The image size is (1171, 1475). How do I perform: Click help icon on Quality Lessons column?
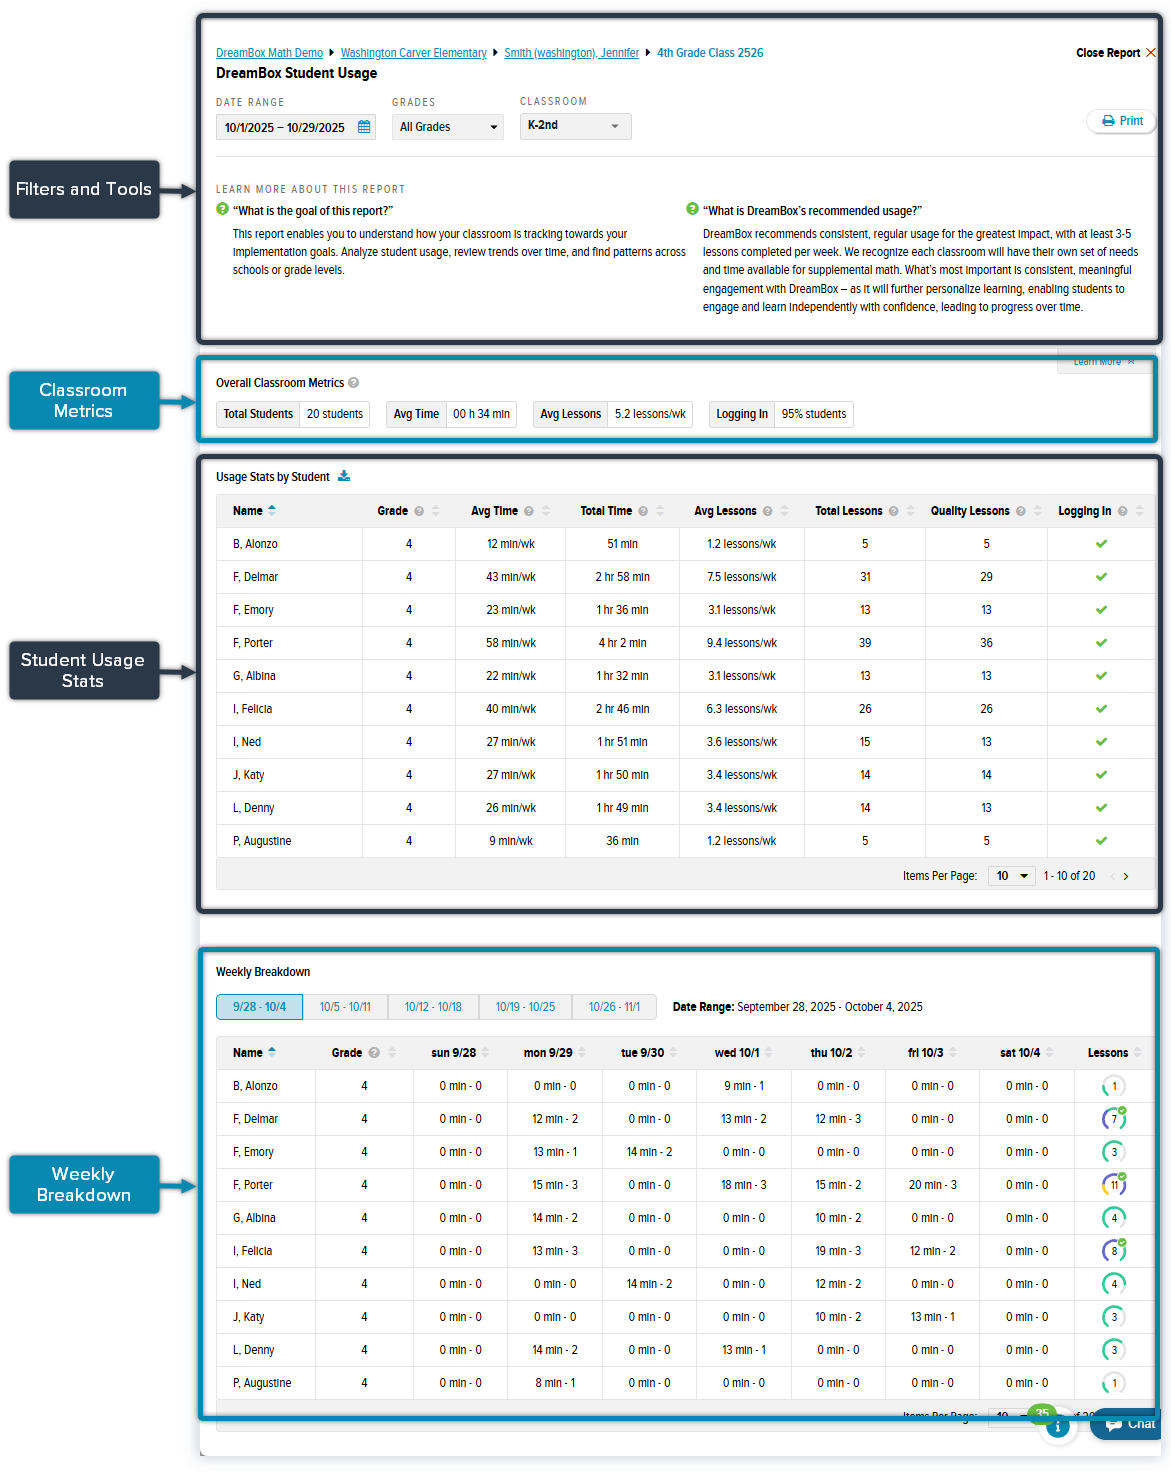pyautogui.click(x=1020, y=511)
